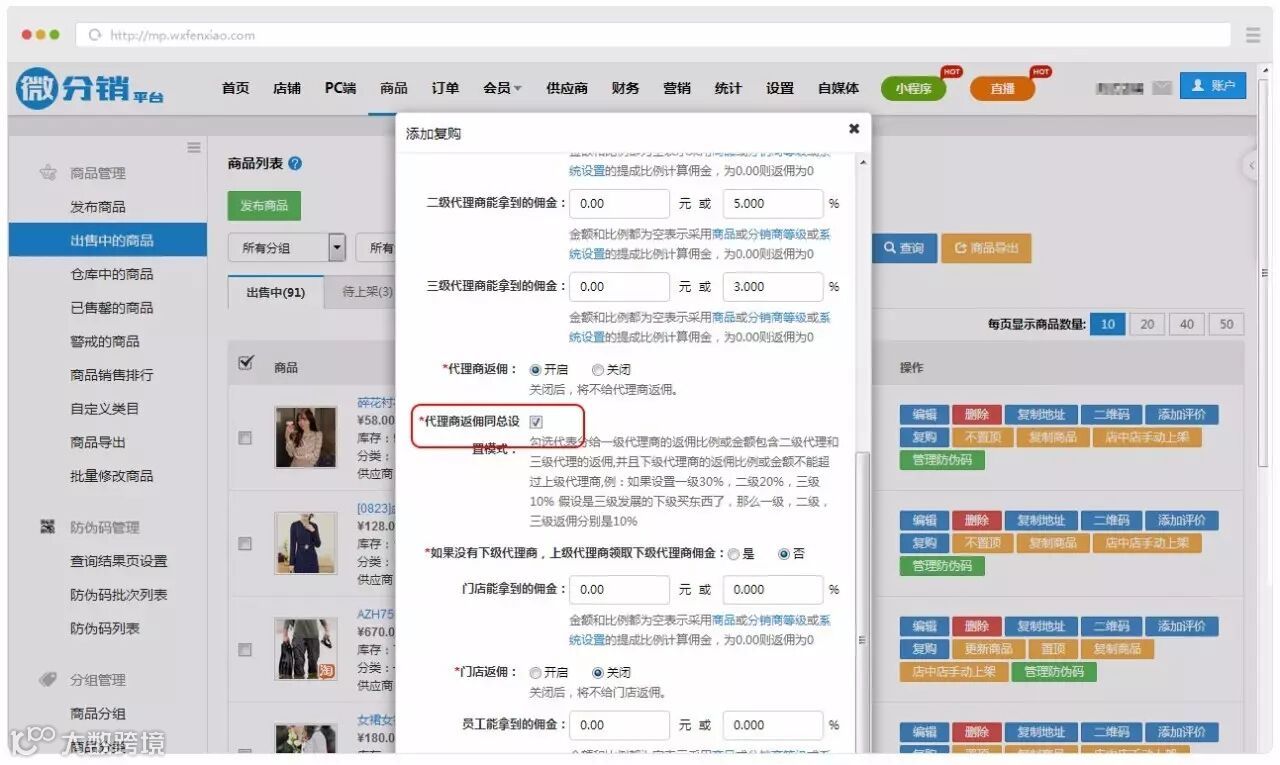Image resolution: width=1280 pixels, height=765 pixels.
Task: Click the 防伪码管理 QR icon in the sidebar
Action: tap(48, 527)
